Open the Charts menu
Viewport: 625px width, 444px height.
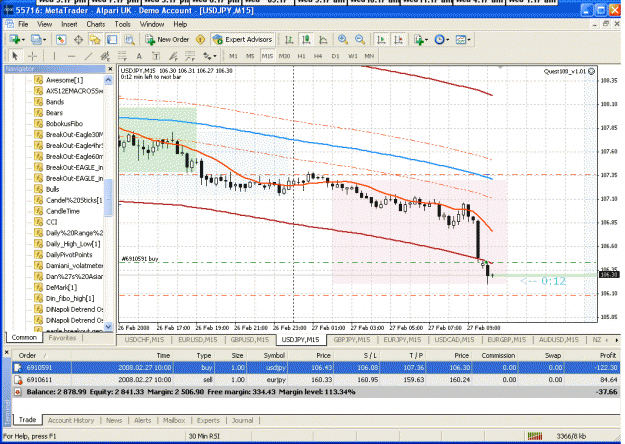point(96,24)
